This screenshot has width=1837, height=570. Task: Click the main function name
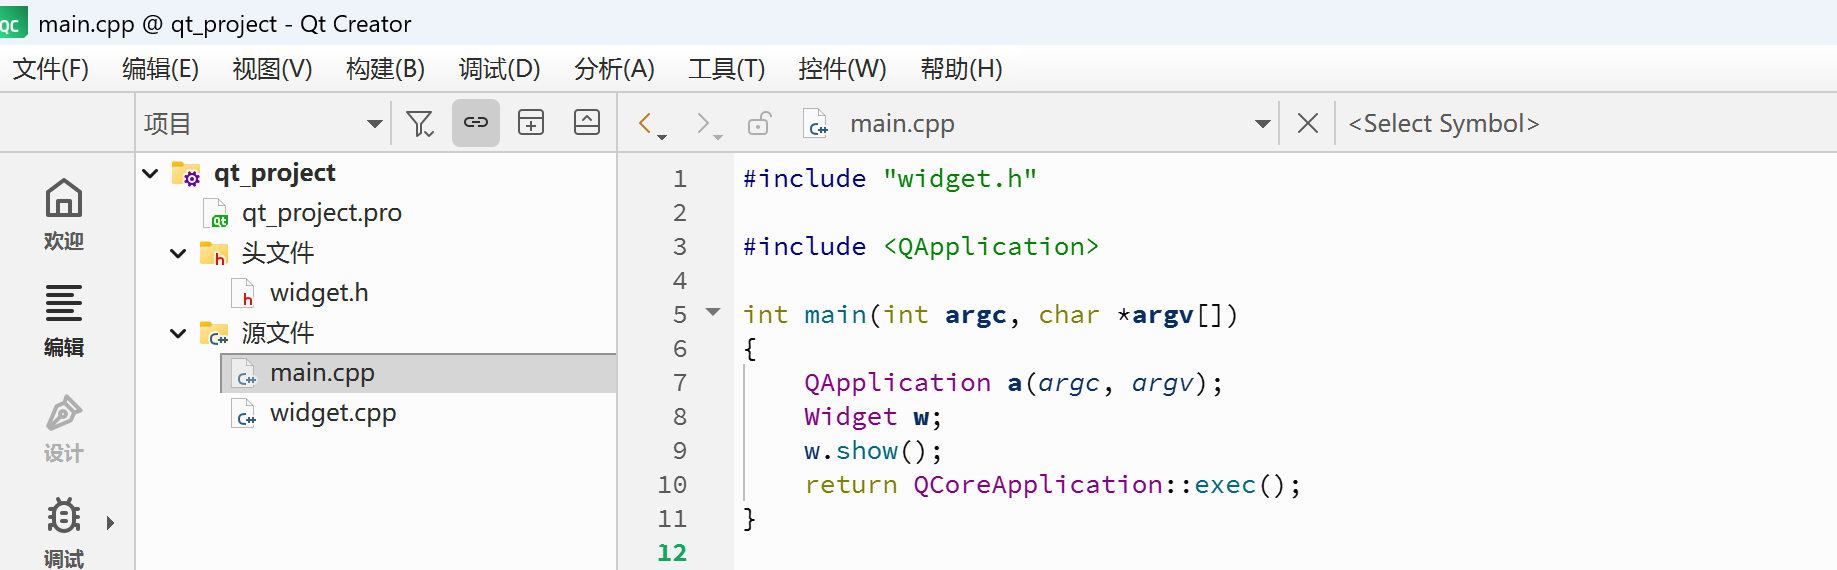(x=835, y=315)
